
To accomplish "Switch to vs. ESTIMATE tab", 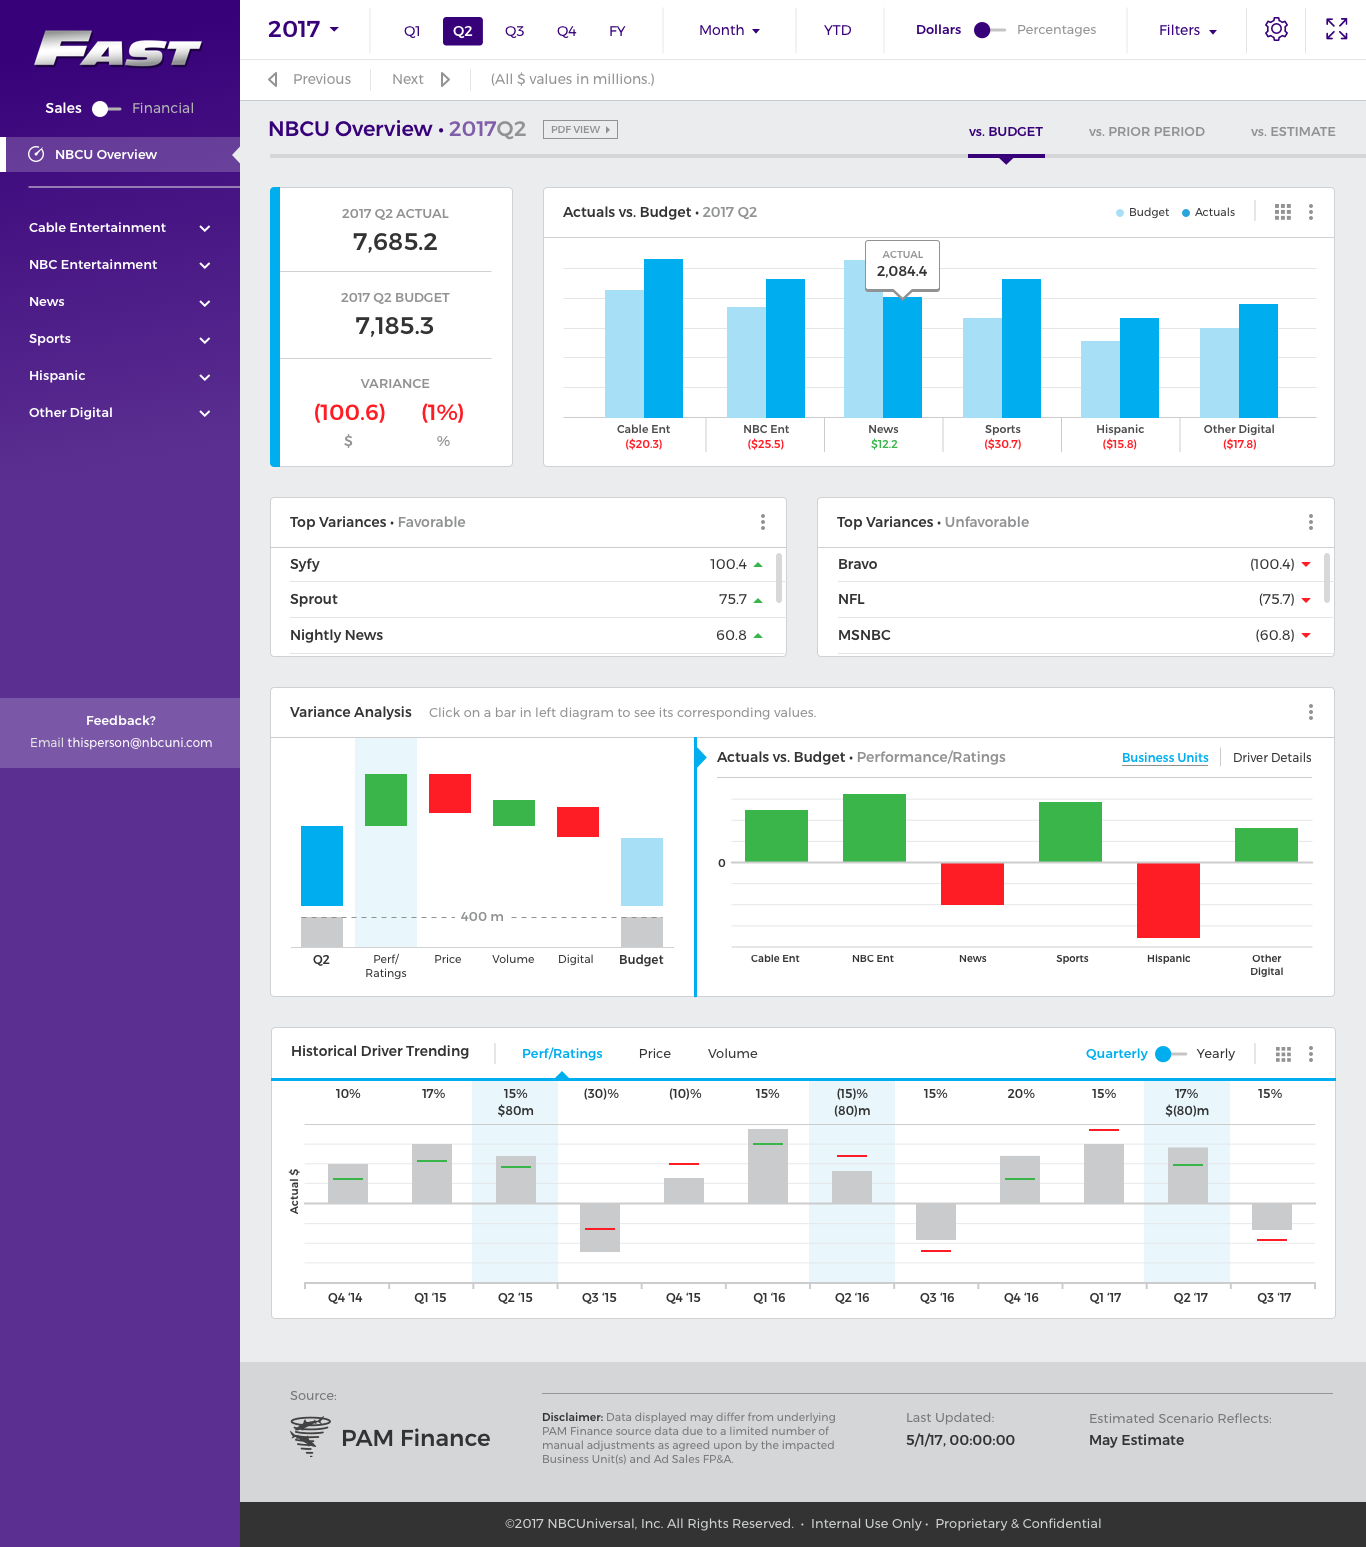I will click(1293, 131).
